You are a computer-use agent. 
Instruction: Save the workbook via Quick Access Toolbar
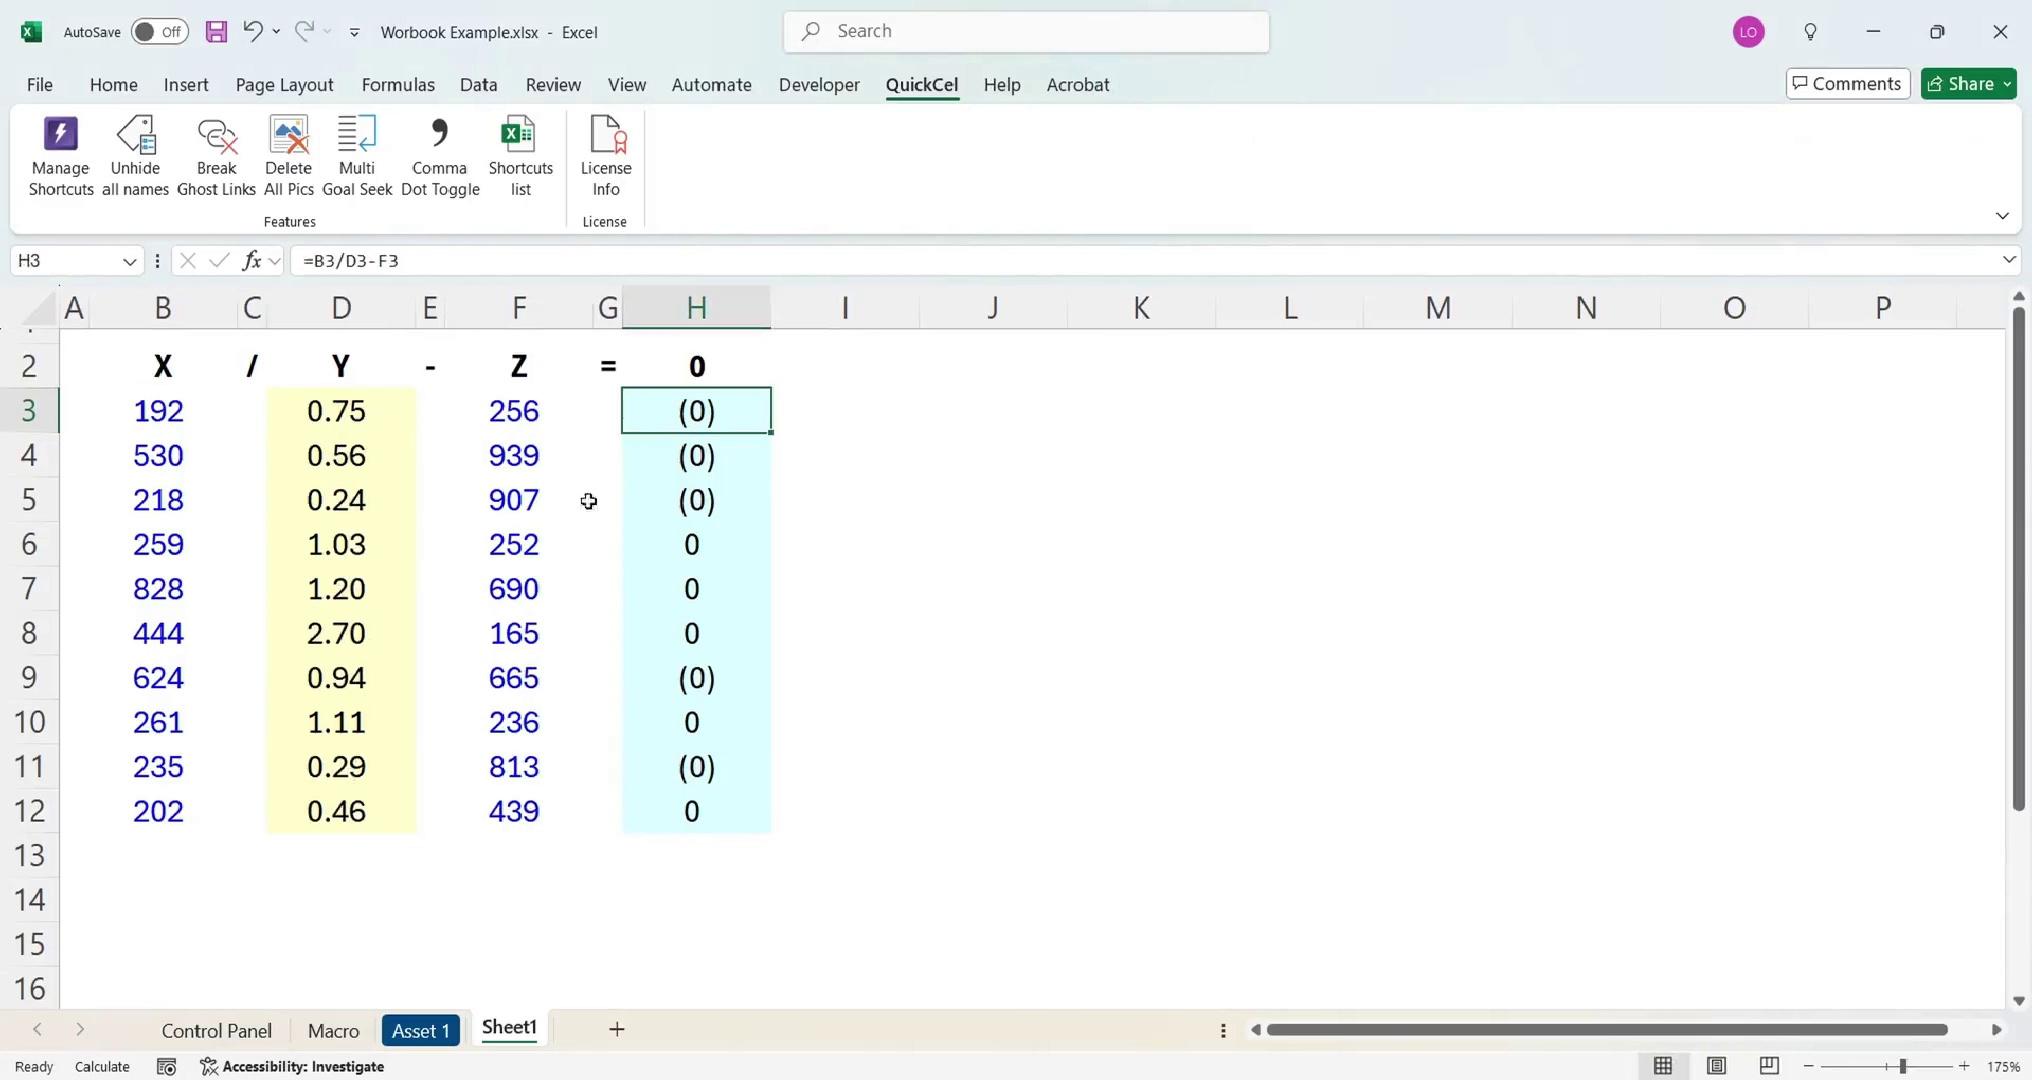click(x=215, y=31)
